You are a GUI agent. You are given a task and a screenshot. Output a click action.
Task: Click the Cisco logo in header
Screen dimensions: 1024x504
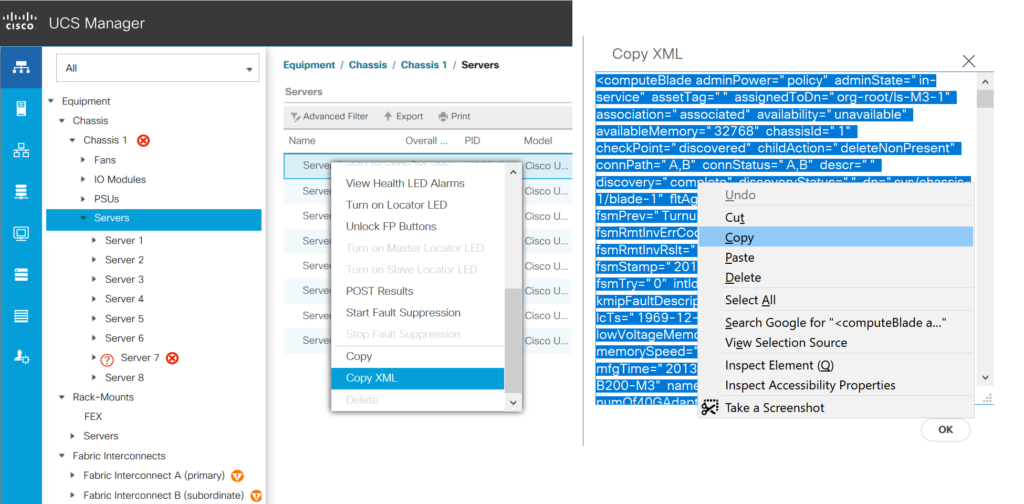(20, 22)
